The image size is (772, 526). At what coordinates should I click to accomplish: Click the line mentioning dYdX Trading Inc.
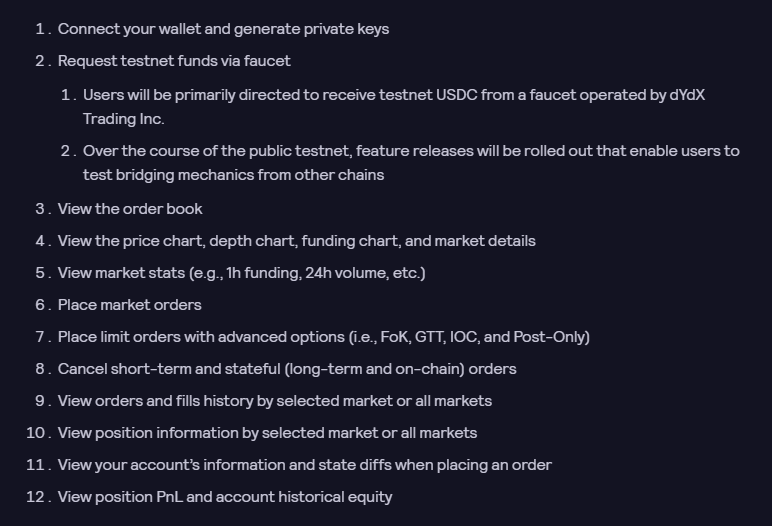[394, 106]
